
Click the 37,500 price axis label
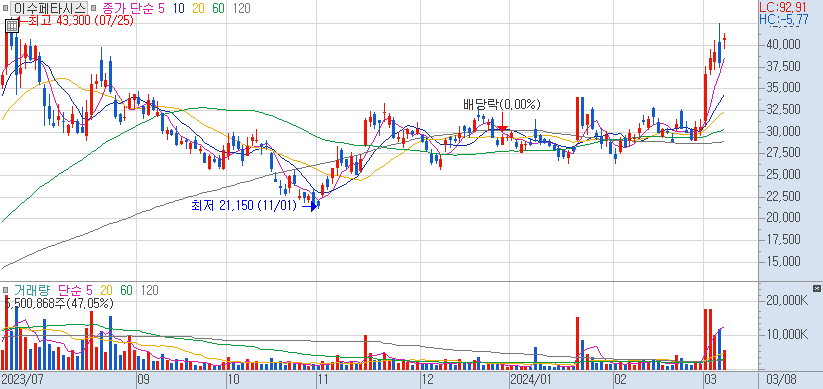pyautogui.click(x=783, y=66)
